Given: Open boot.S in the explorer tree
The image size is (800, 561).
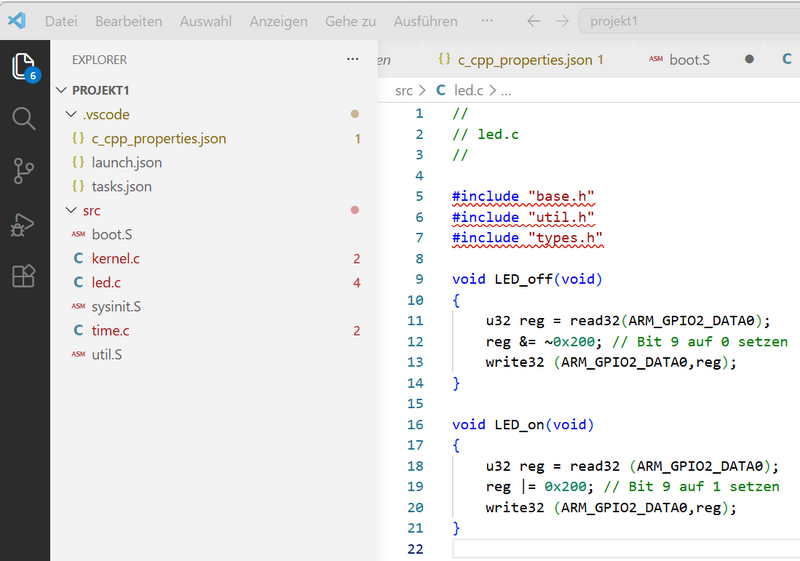Looking at the screenshot, I should coord(112,235).
